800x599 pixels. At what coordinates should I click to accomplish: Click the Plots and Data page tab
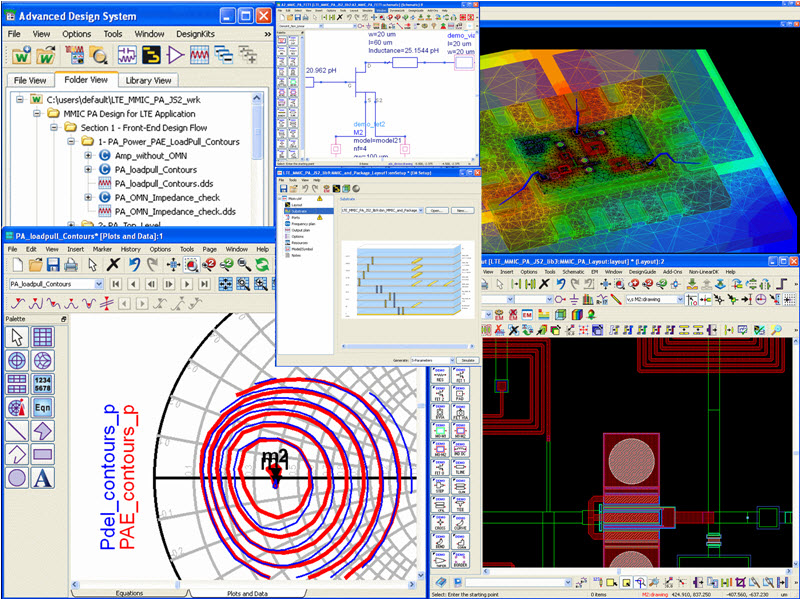[x=247, y=593]
